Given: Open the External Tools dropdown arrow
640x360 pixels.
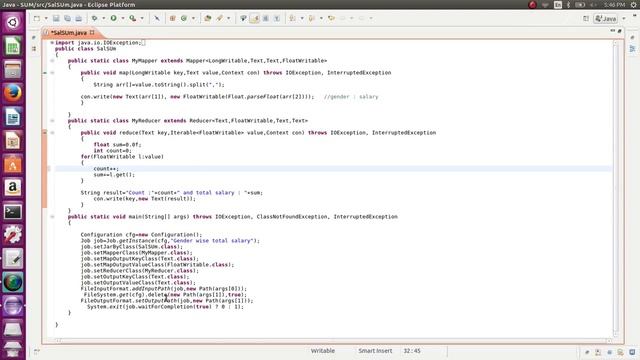Looking at the screenshot, I should point(142,18).
